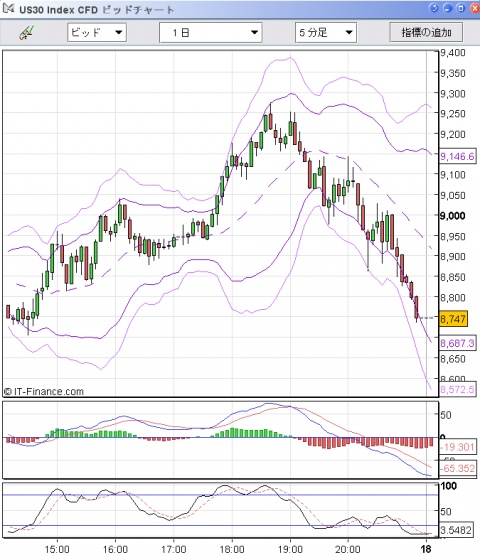Image resolution: width=480 pixels, height=555 pixels.
Task: Maximize the chart window
Action: 461,8
